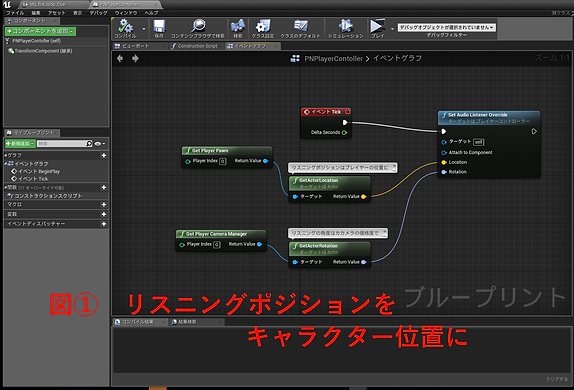Click the magnifier icon in My Blueprint search
This screenshot has height=390, width=574.
pos(89,144)
